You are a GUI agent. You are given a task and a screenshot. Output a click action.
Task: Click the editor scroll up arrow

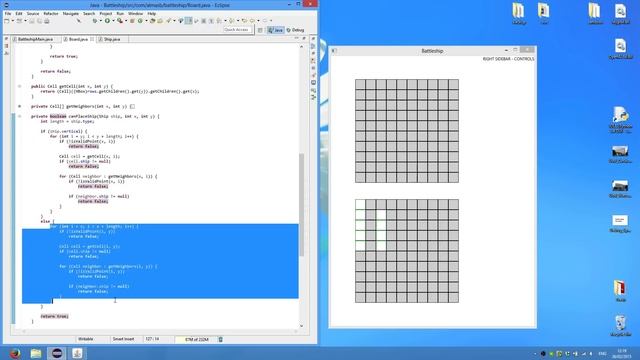coord(302,47)
